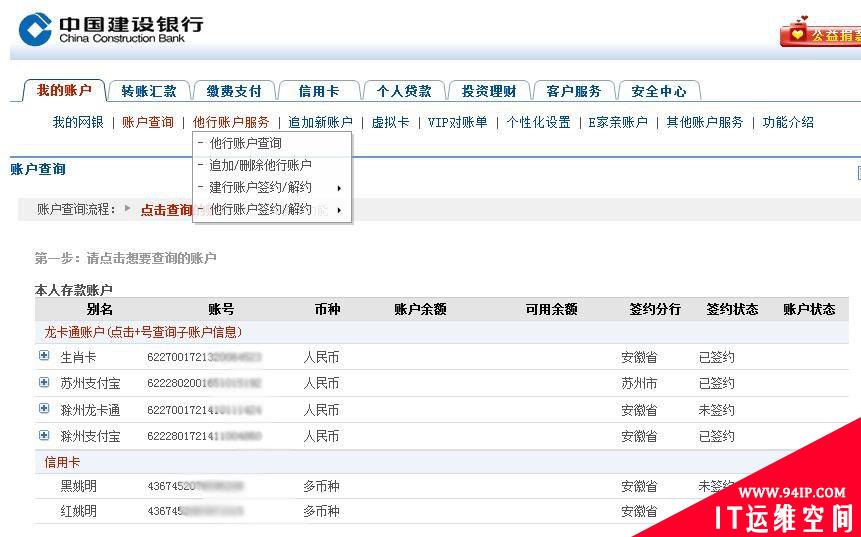The width and height of the screenshot is (861, 537).
Task: Click the 黑姚明 credit card name
Action: 78,486
